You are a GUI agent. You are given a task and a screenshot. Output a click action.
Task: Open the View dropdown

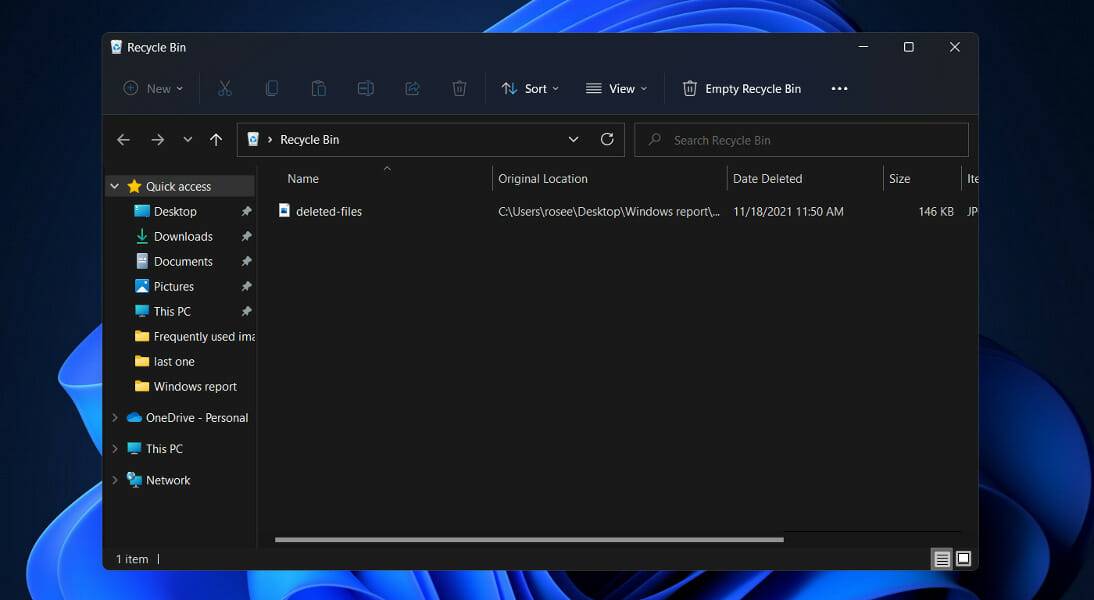pos(617,88)
